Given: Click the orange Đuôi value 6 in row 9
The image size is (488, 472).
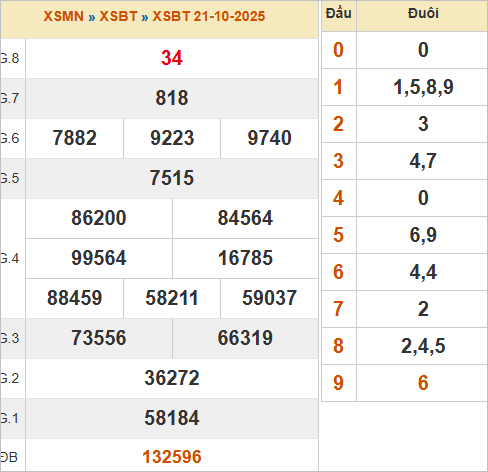Looking at the screenshot, I should 423,383.
